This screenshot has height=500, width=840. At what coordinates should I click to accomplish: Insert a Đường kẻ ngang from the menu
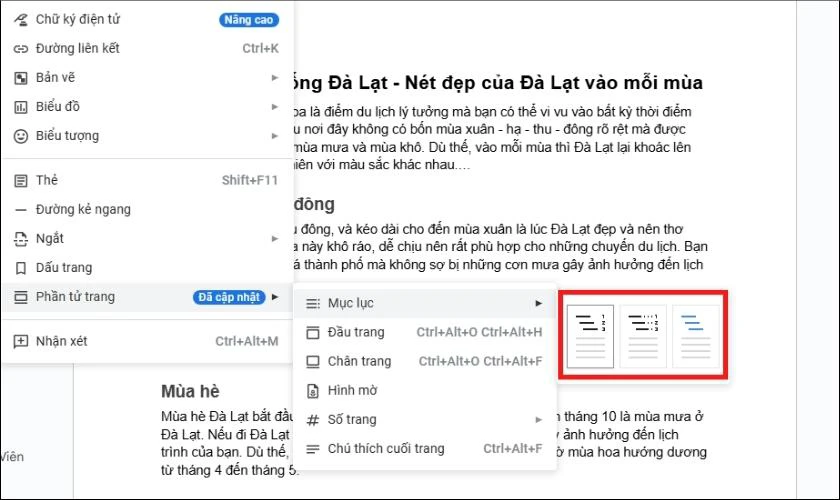click(147, 210)
